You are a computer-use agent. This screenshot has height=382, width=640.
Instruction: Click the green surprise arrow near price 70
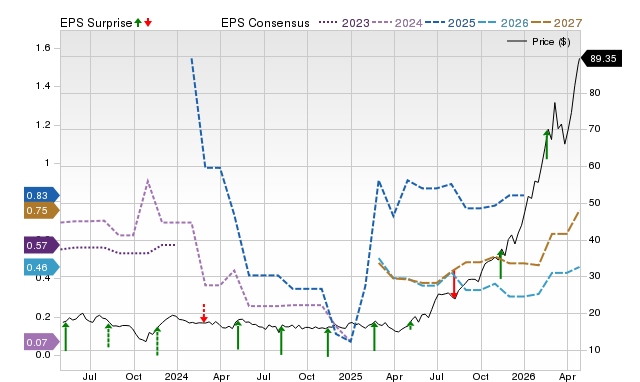(x=547, y=144)
